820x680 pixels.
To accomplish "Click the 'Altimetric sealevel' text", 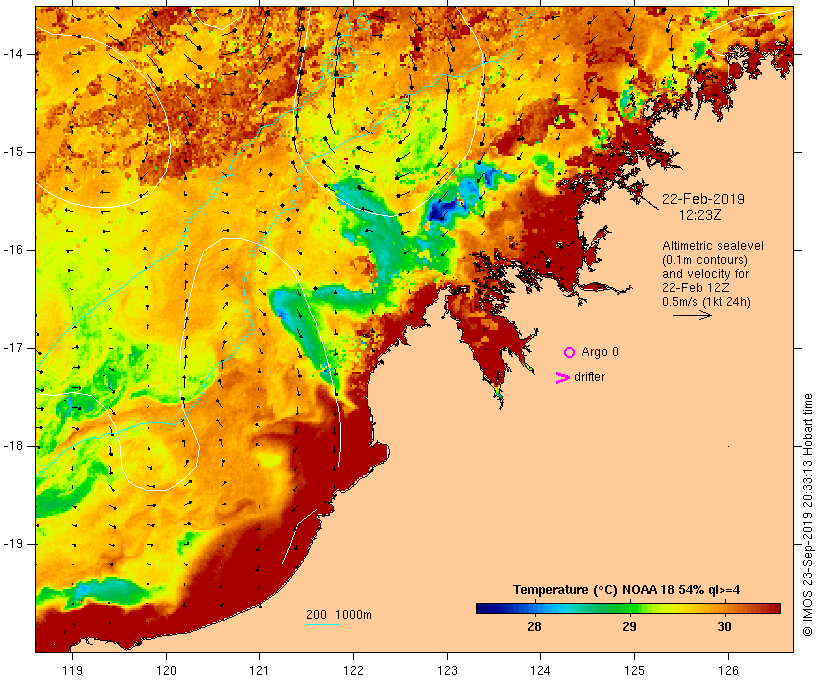I will [713, 246].
